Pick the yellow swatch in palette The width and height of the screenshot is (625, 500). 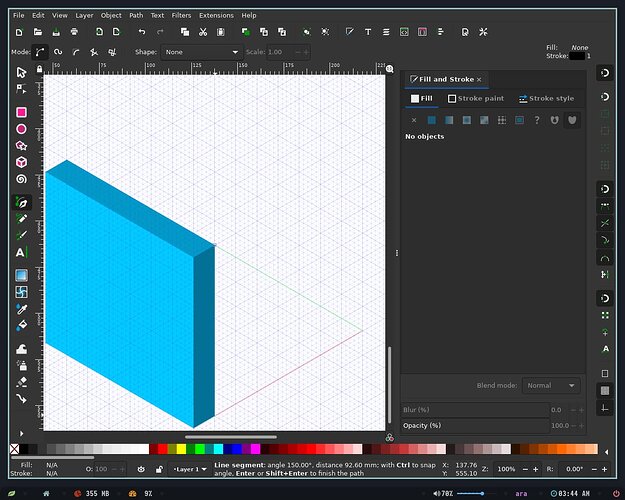[181, 449]
